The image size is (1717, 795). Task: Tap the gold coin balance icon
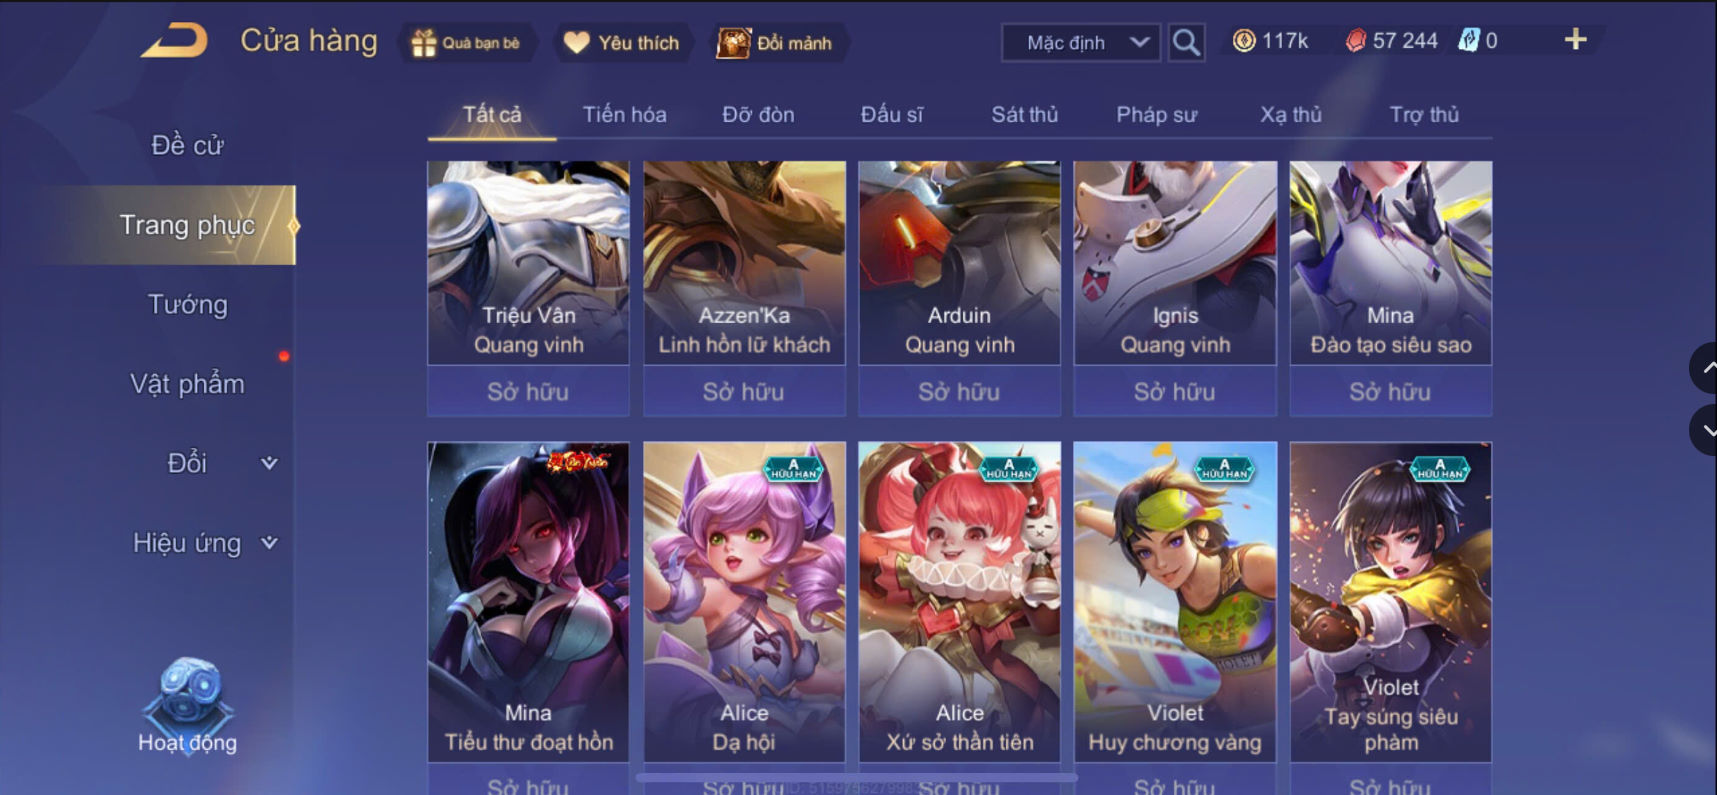(1243, 41)
